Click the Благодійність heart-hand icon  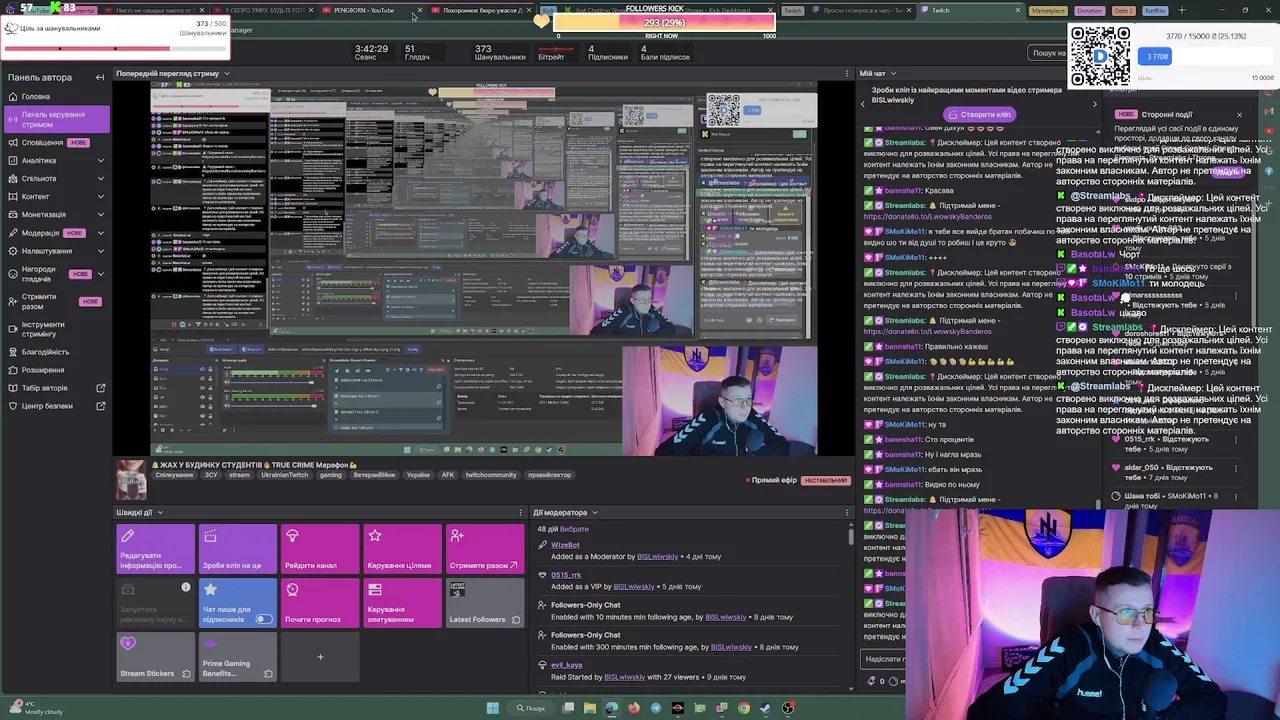[x=12, y=352]
